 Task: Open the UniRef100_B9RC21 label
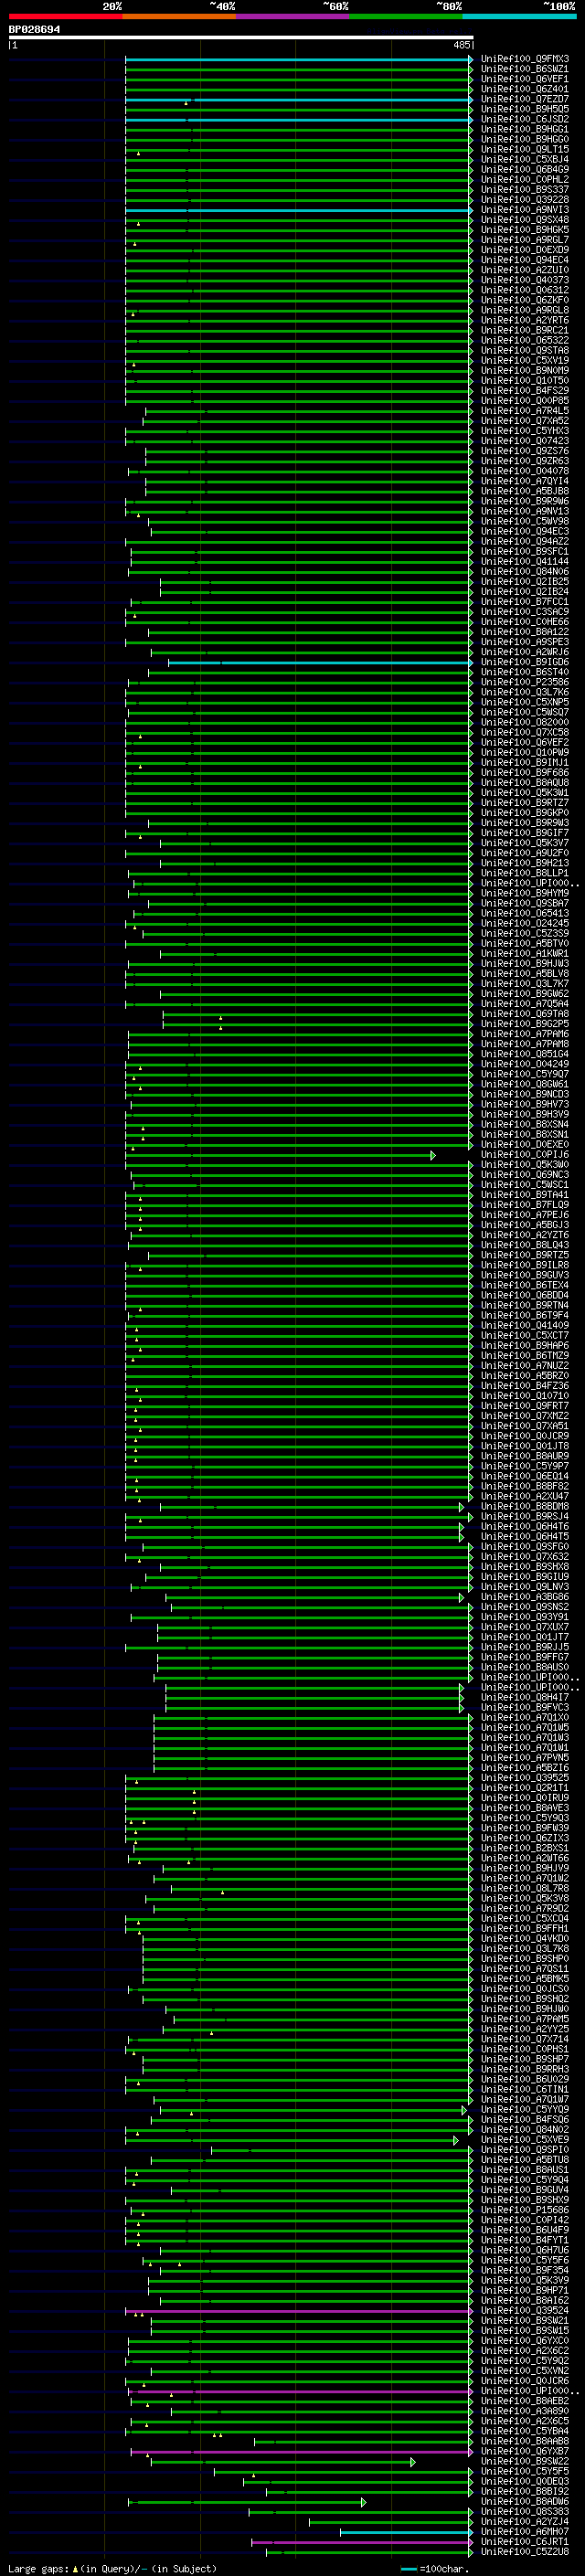525,330
